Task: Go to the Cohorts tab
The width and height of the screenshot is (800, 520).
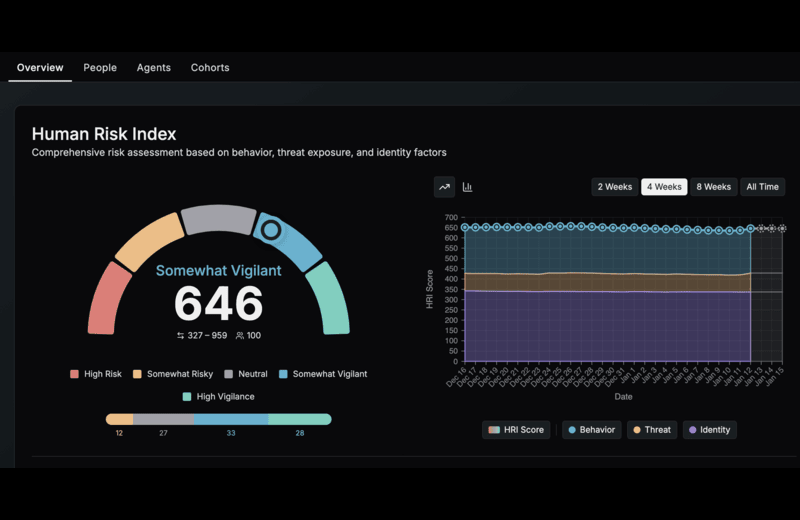Action: point(210,68)
